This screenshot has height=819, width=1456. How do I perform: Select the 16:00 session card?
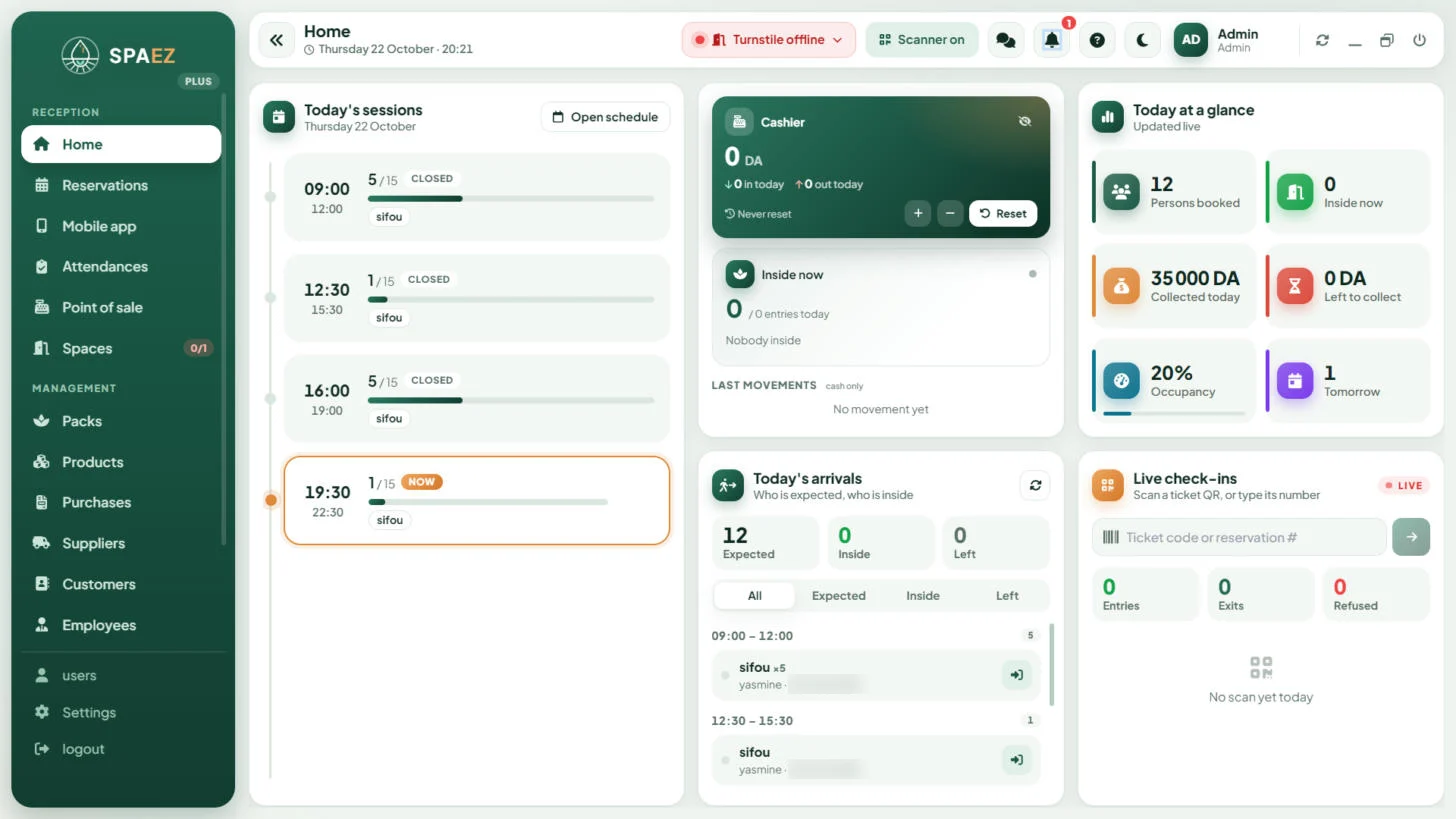click(x=477, y=399)
